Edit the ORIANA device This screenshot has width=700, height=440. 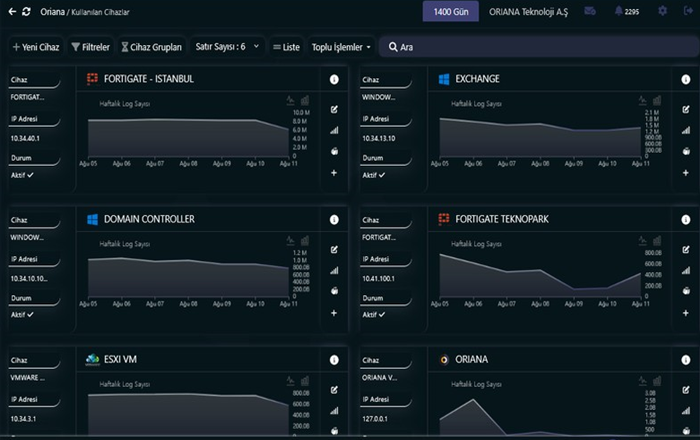[686, 390]
